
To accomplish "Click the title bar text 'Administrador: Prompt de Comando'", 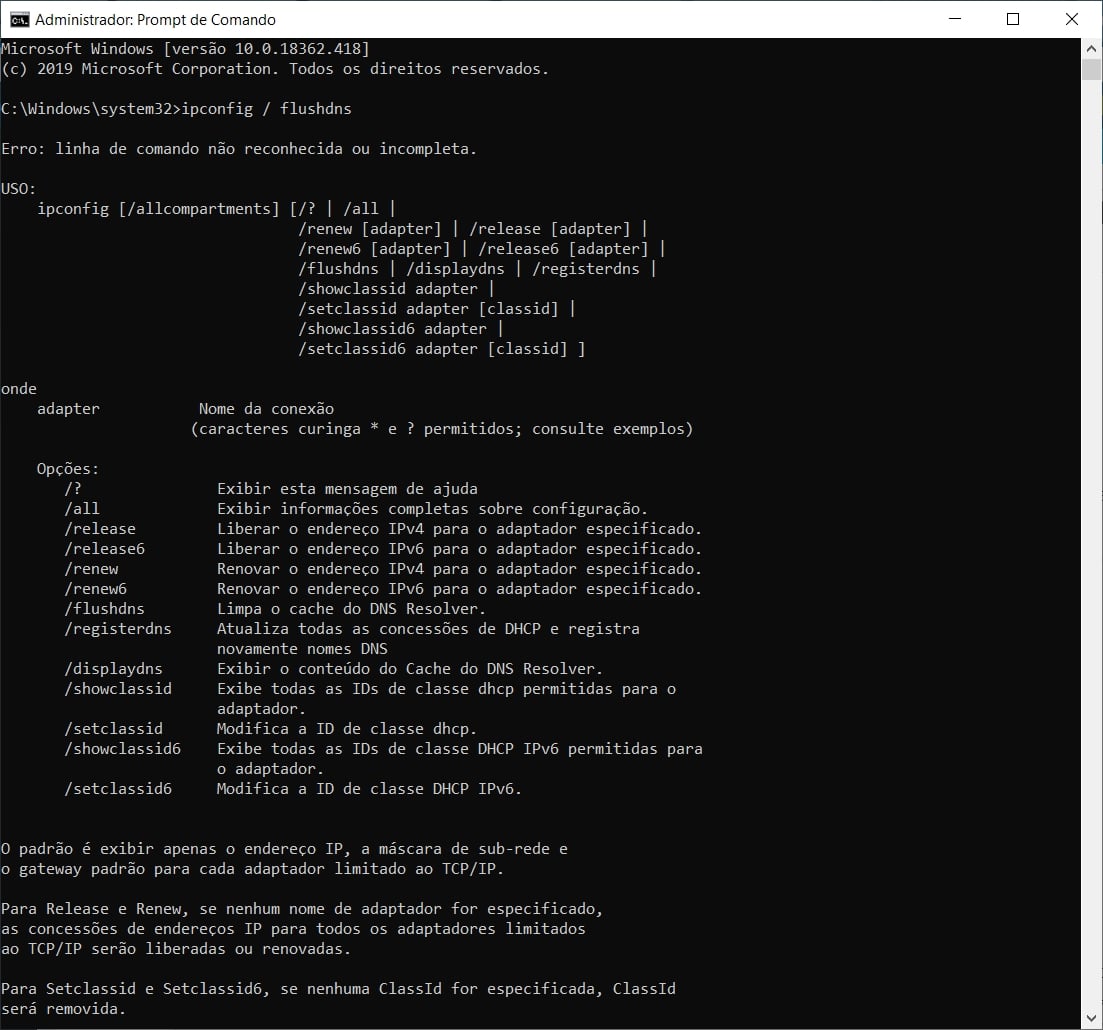I will [x=155, y=19].
